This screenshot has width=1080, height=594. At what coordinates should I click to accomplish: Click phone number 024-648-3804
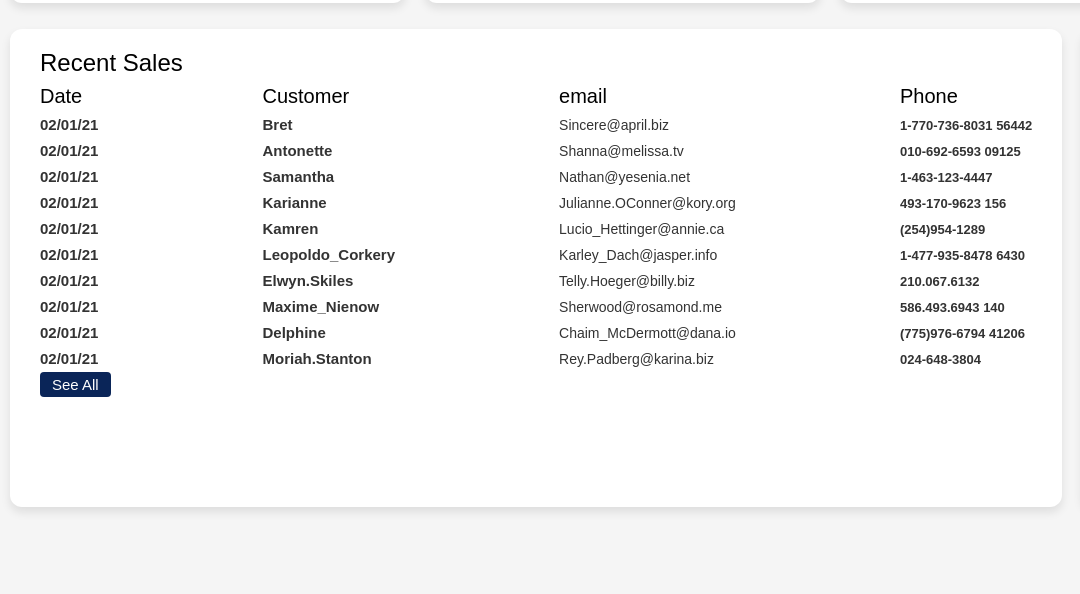pos(940,359)
